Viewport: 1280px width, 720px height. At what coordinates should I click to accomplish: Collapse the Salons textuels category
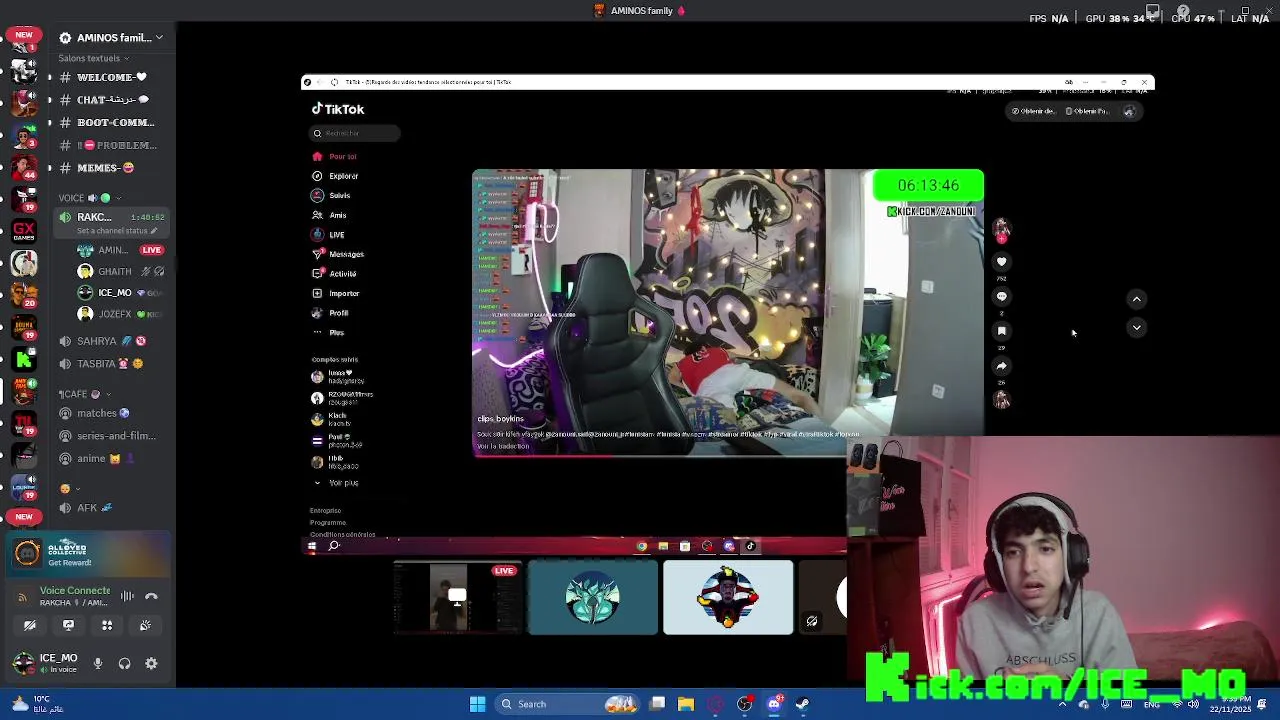click(94, 58)
